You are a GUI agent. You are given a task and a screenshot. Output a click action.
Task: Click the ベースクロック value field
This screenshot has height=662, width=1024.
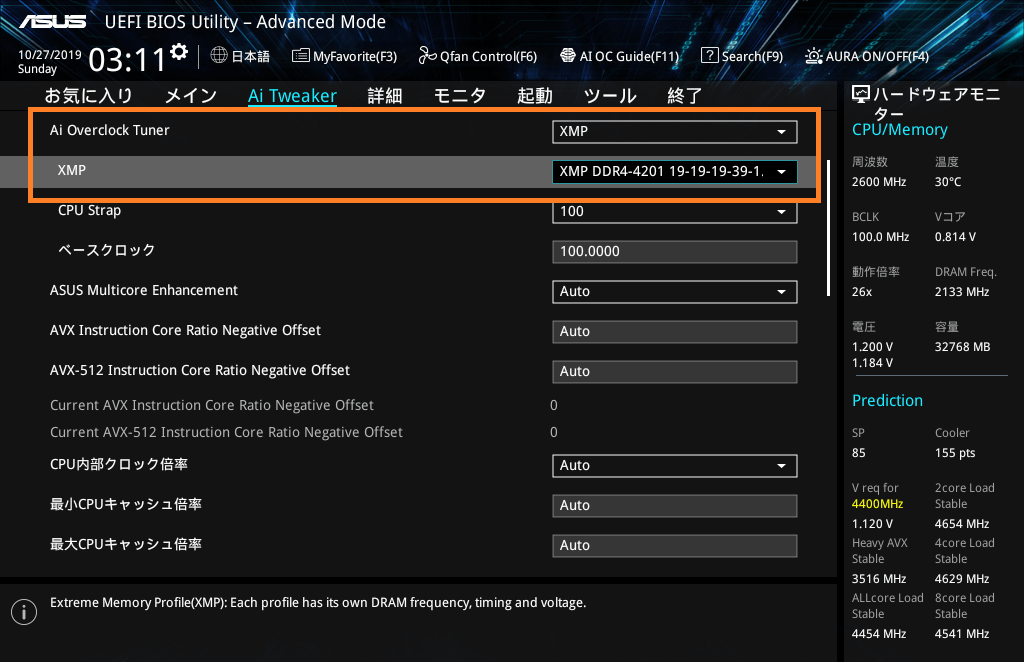point(675,251)
